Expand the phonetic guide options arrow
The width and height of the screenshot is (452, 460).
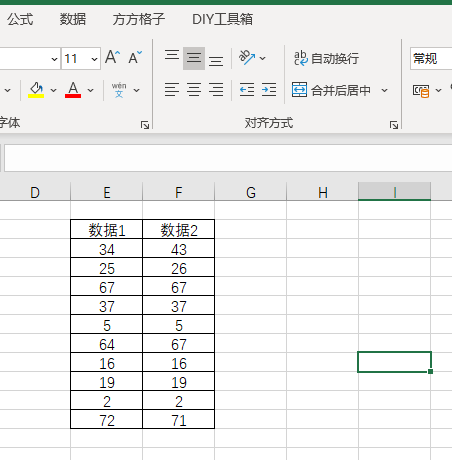[136, 90]
